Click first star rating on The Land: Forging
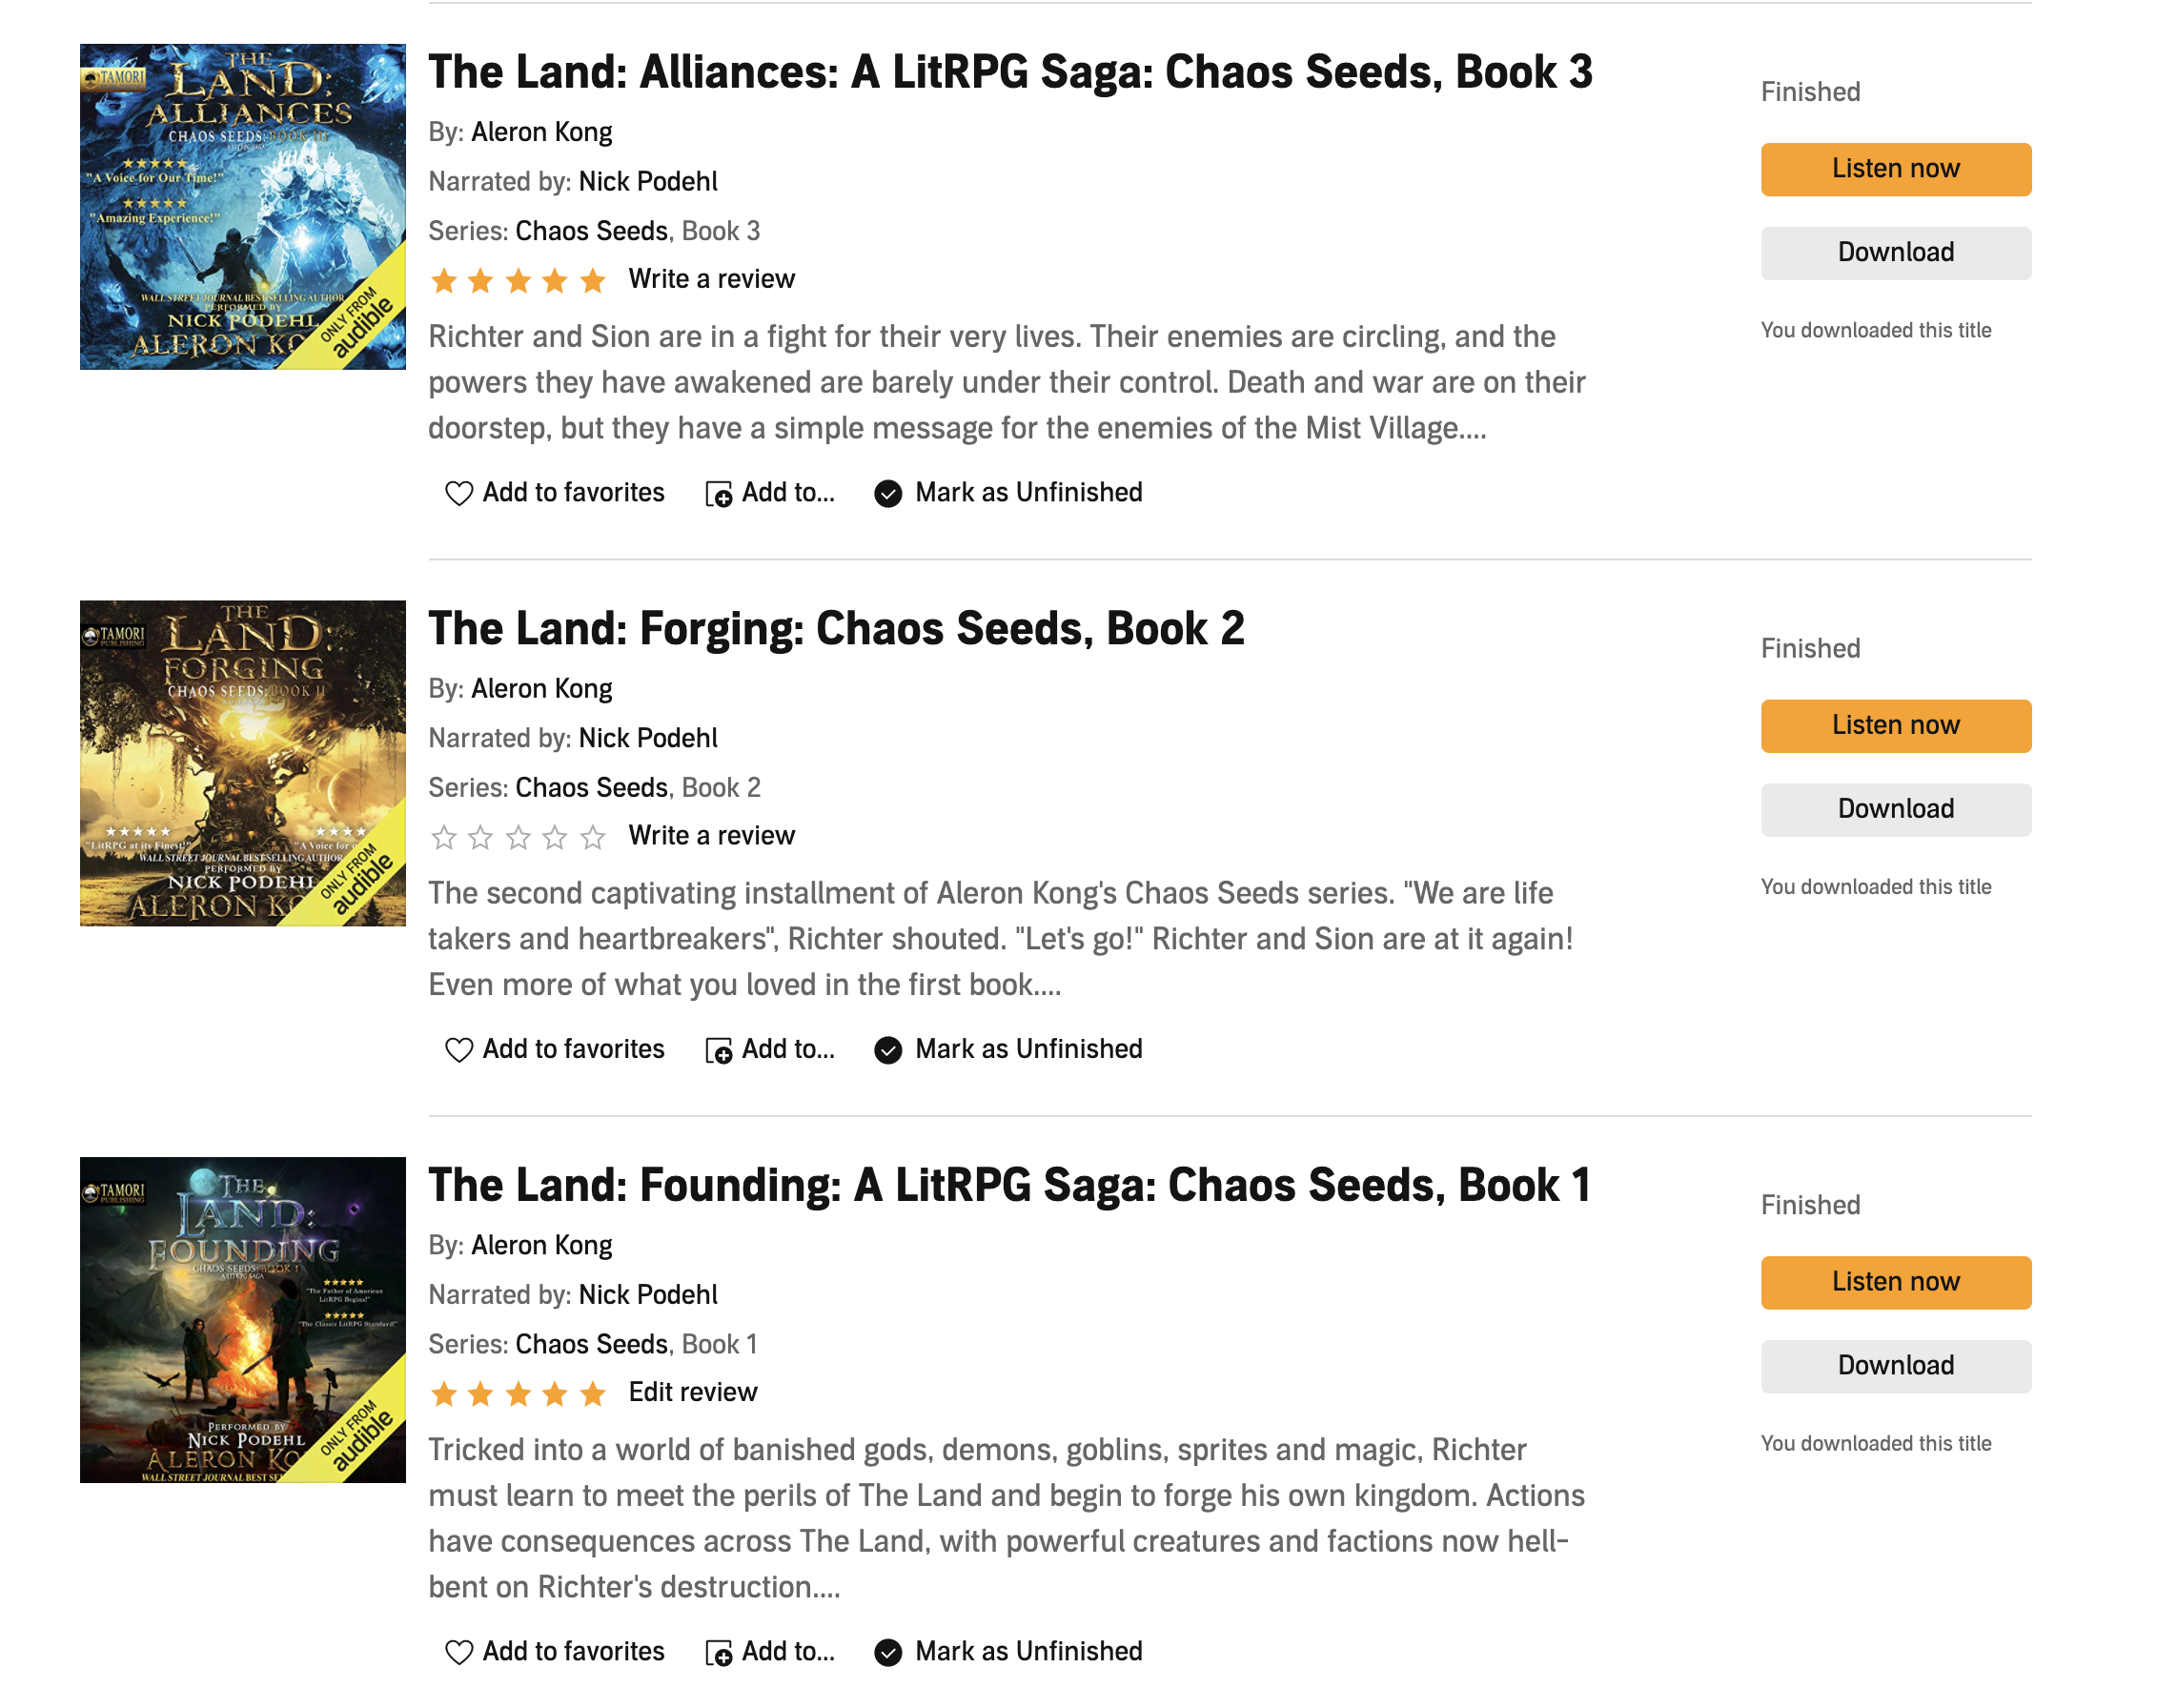The width and height of the screenshot is (2177, 1708). tap(444, 837)
